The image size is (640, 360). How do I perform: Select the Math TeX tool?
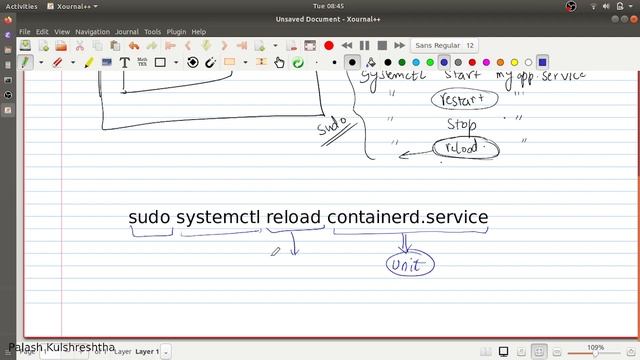(x=142, y=62)
